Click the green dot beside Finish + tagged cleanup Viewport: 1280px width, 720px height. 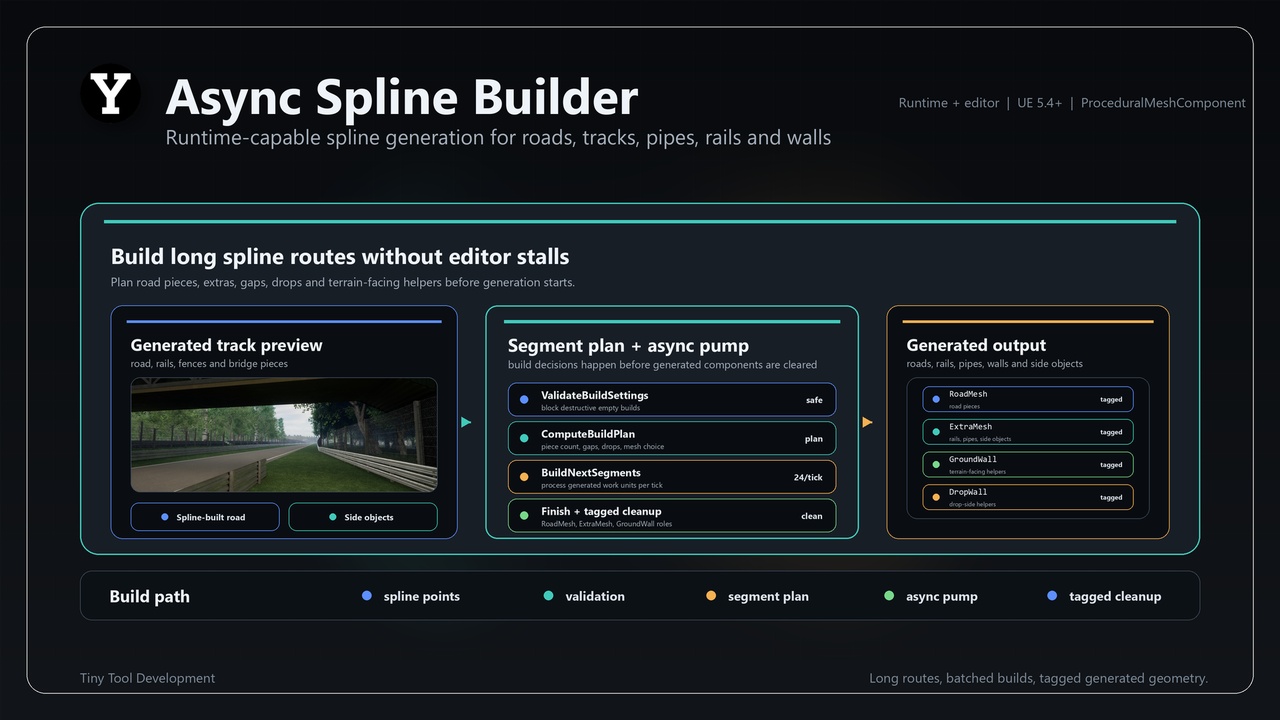pyautogui.click(x=524, y=516)
